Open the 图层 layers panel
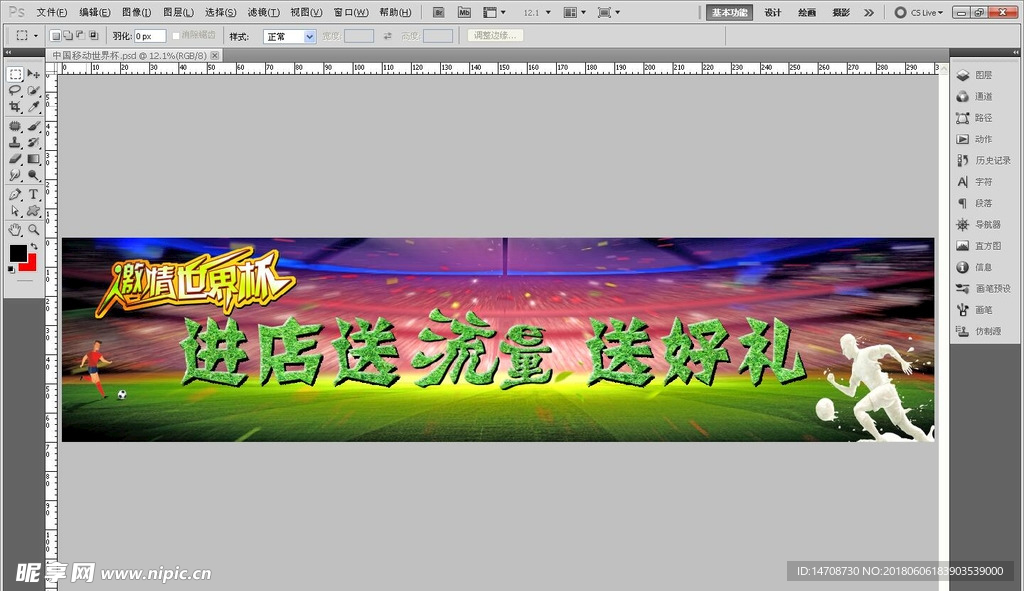This screenshot has width=1024, height=591. click(x=974, y=75)
